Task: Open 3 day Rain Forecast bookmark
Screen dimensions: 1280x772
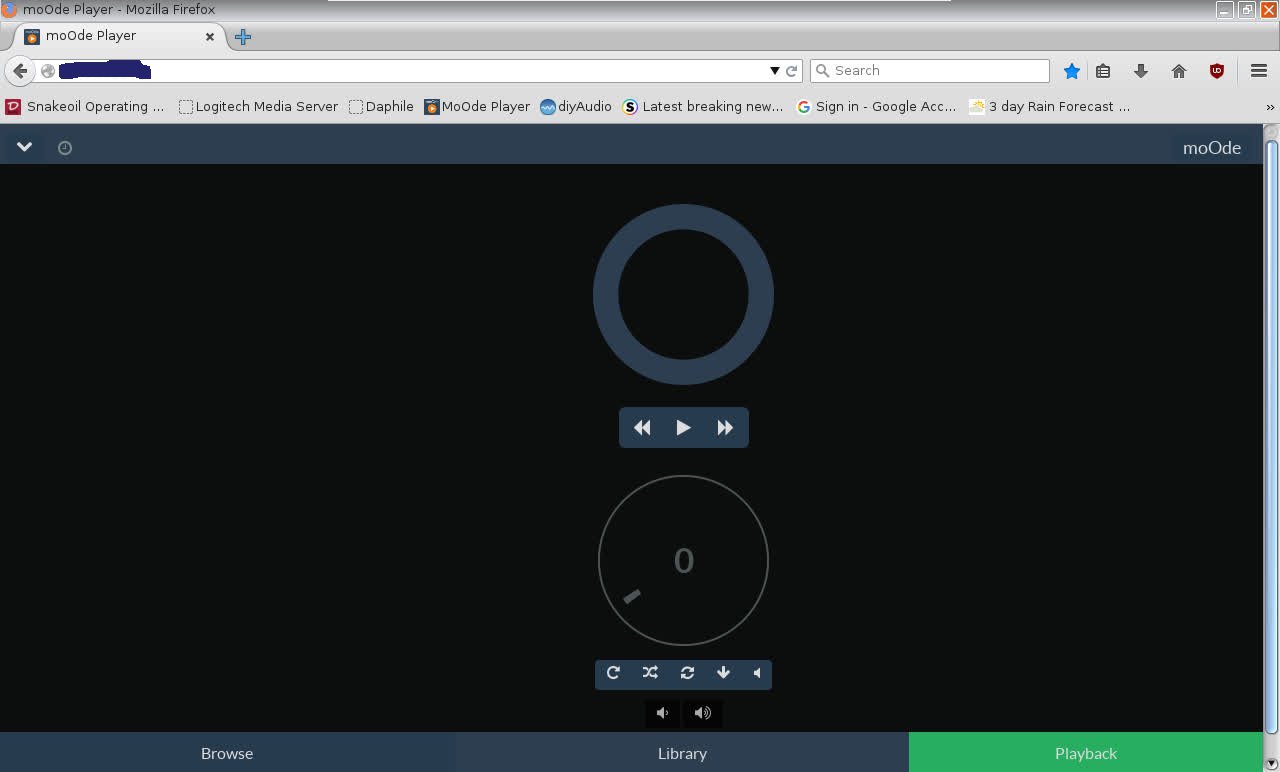Action: coord(1050,106)
